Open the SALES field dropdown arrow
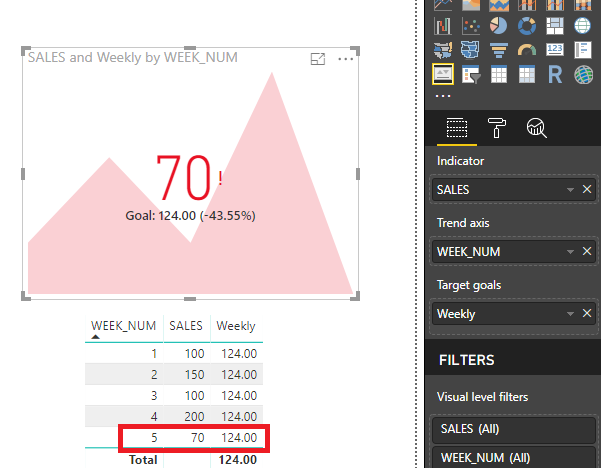Screen dimensions: 601x468 (x=570, y=190)
